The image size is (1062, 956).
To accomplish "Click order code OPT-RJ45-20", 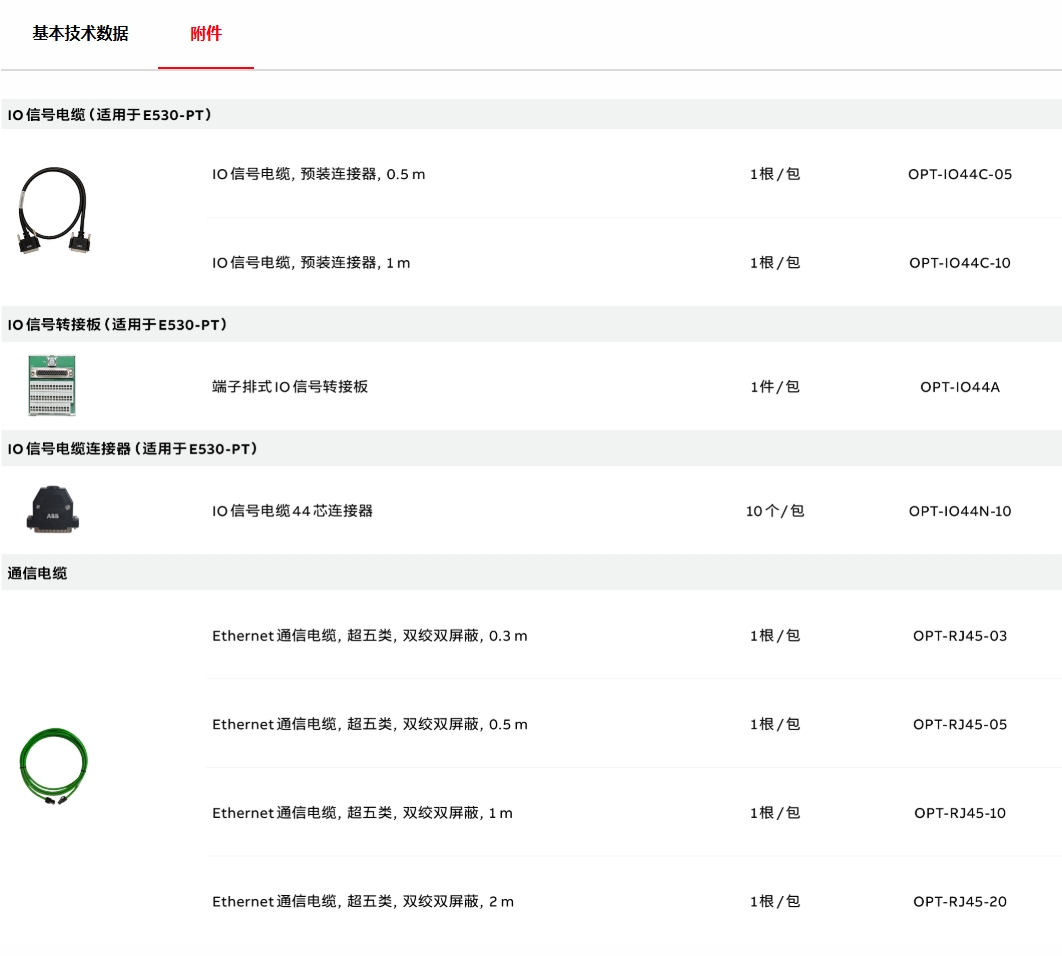I will point(960,902).
